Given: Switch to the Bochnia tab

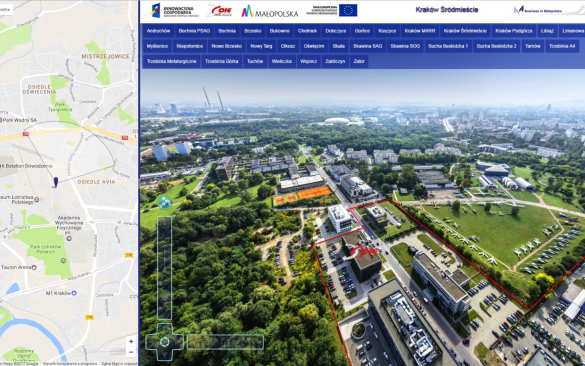Looking at the screenshot, I should pos(227,31).
